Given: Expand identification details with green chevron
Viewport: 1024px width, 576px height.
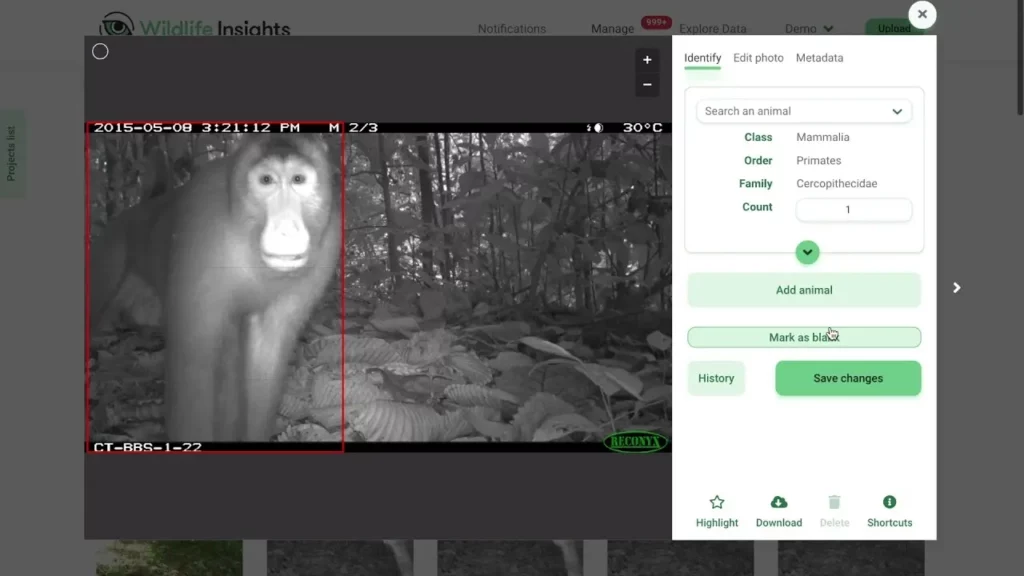Looking at the screenshot, I should pos(807,252).
